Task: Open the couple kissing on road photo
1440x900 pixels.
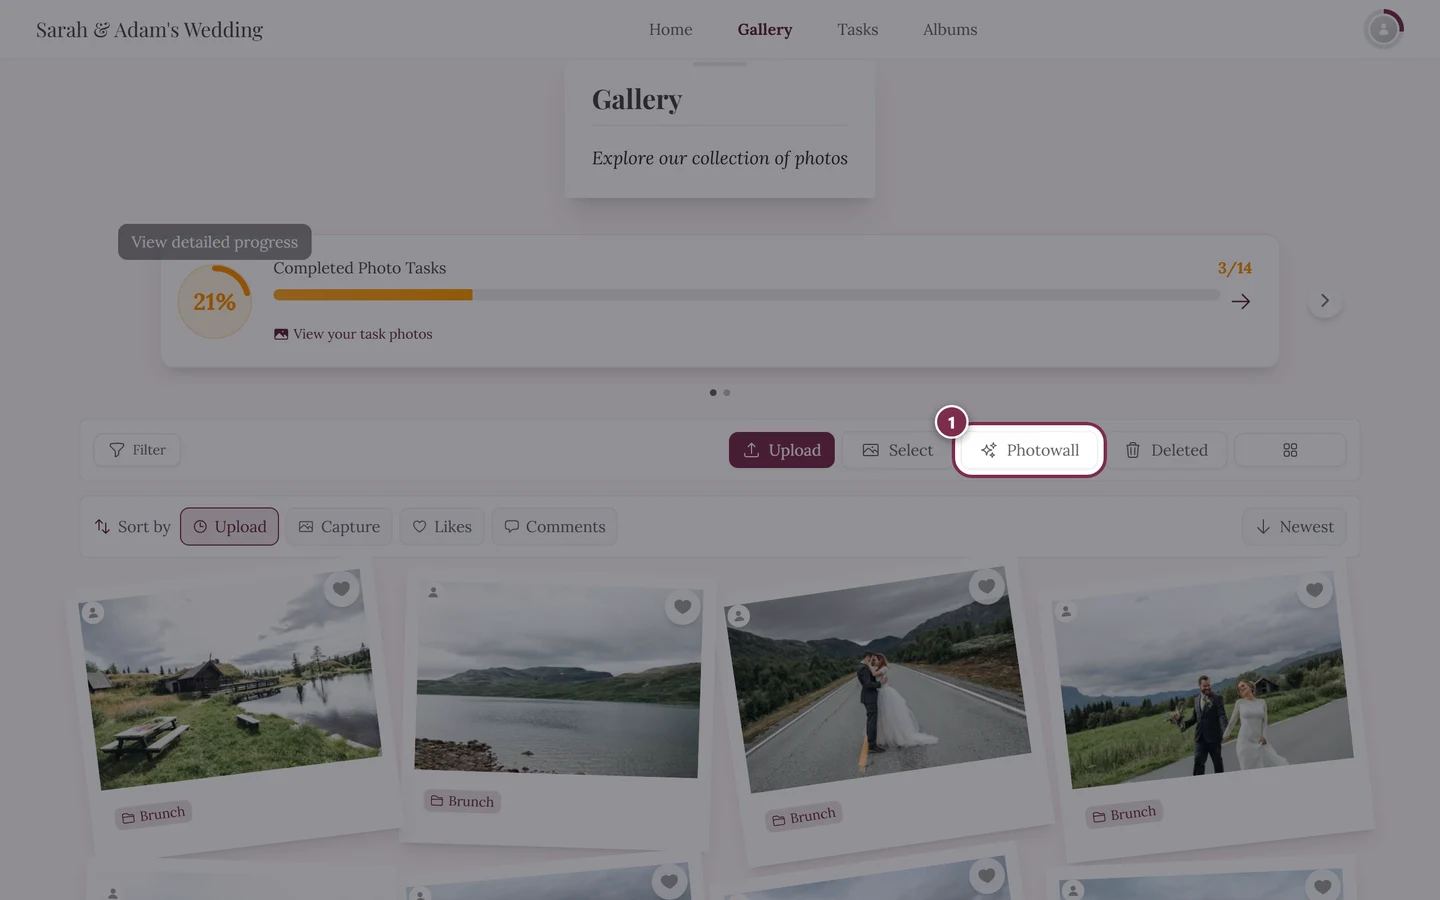Action: click(878, 682)
